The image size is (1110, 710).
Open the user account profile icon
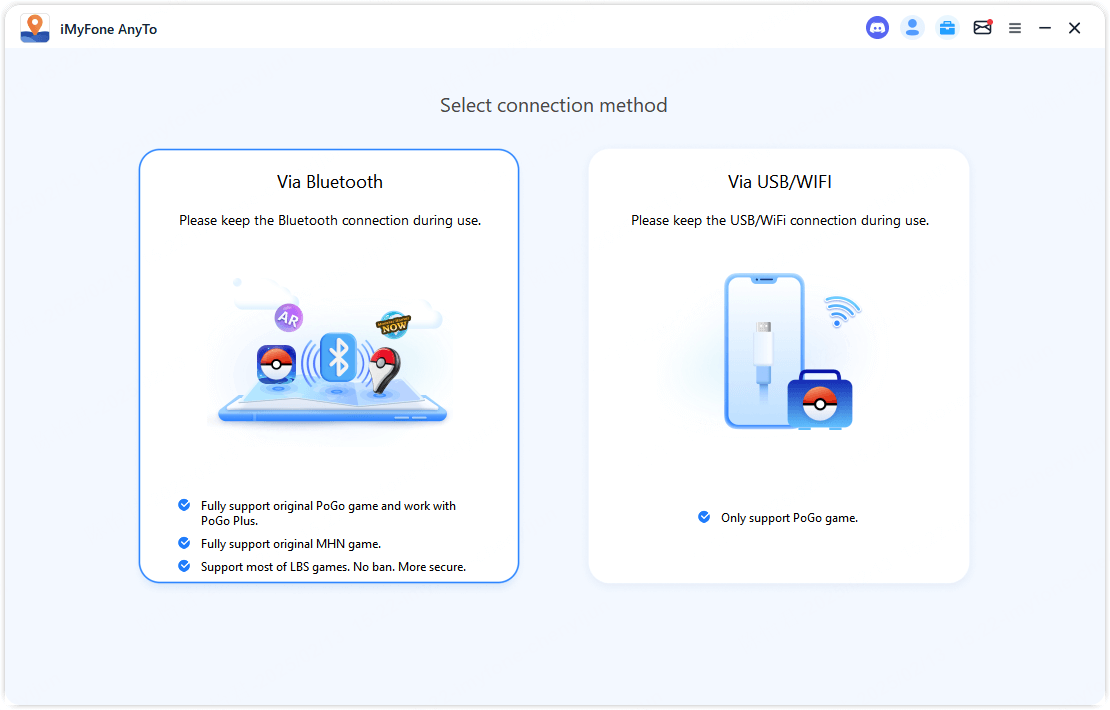point(912,28)
